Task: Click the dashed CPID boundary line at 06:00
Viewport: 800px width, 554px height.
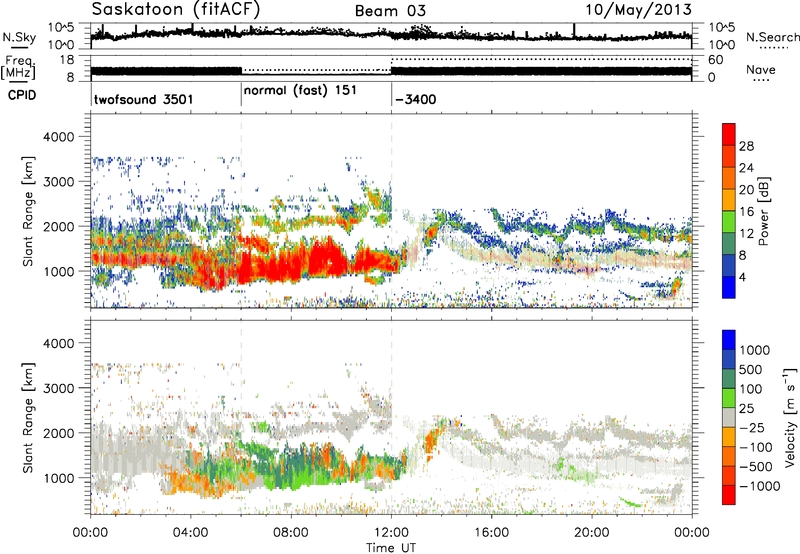Action: point(241,211)
